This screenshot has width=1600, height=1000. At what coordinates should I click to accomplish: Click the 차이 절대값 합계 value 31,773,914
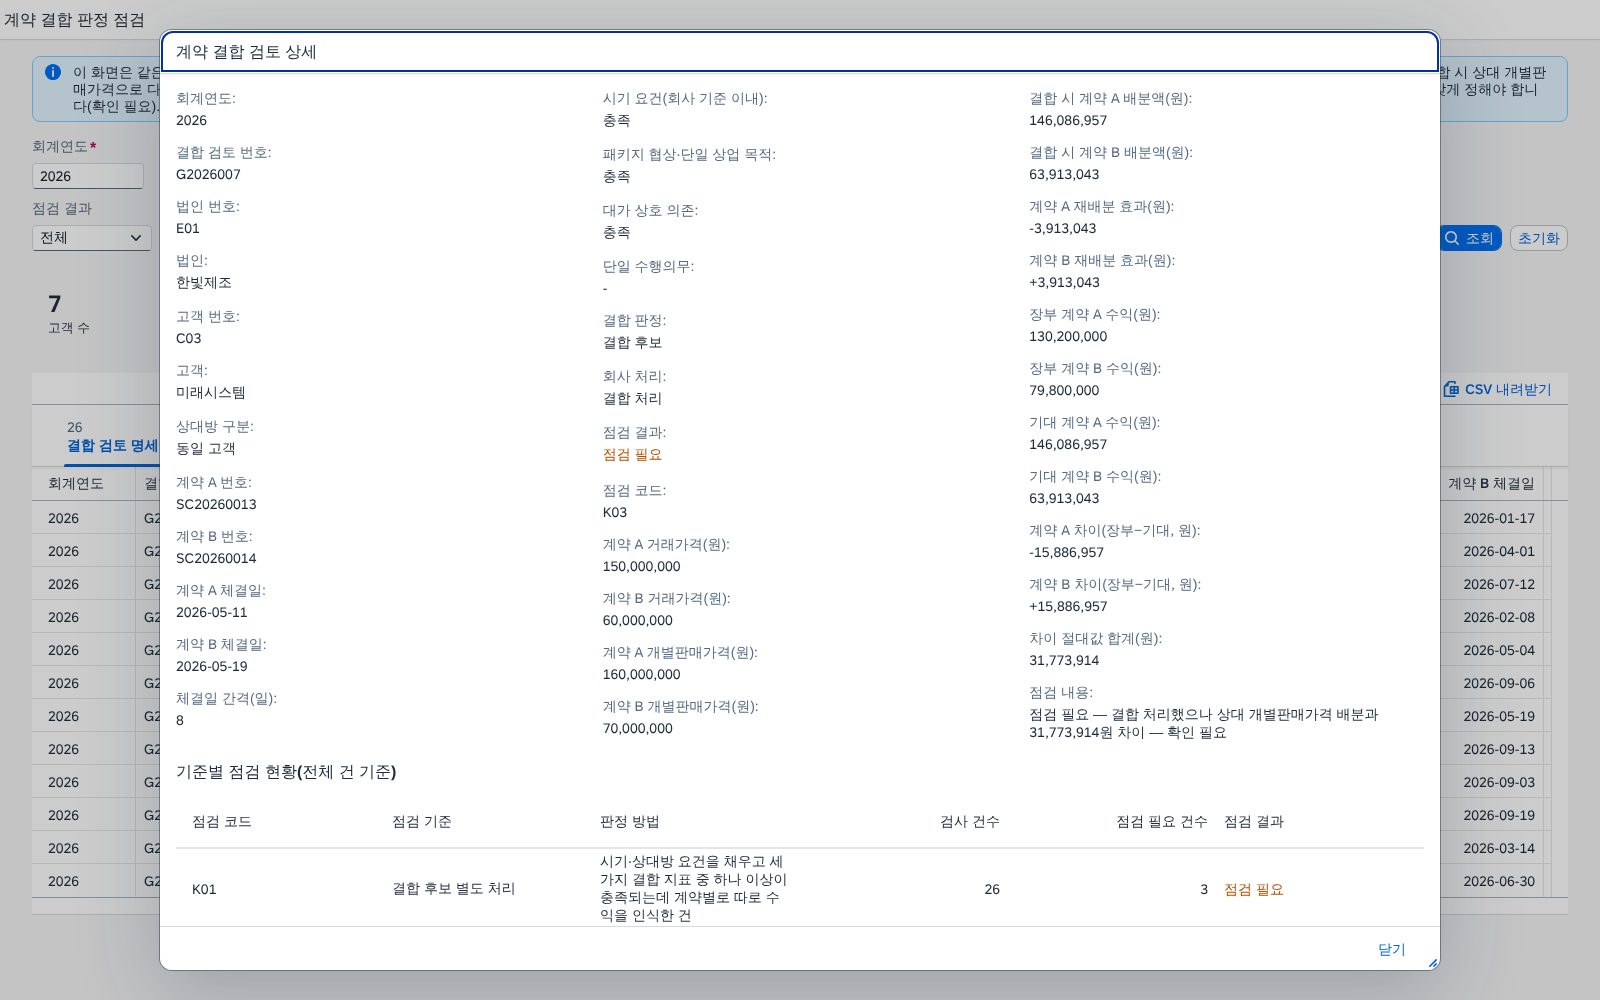(1064, 660)
